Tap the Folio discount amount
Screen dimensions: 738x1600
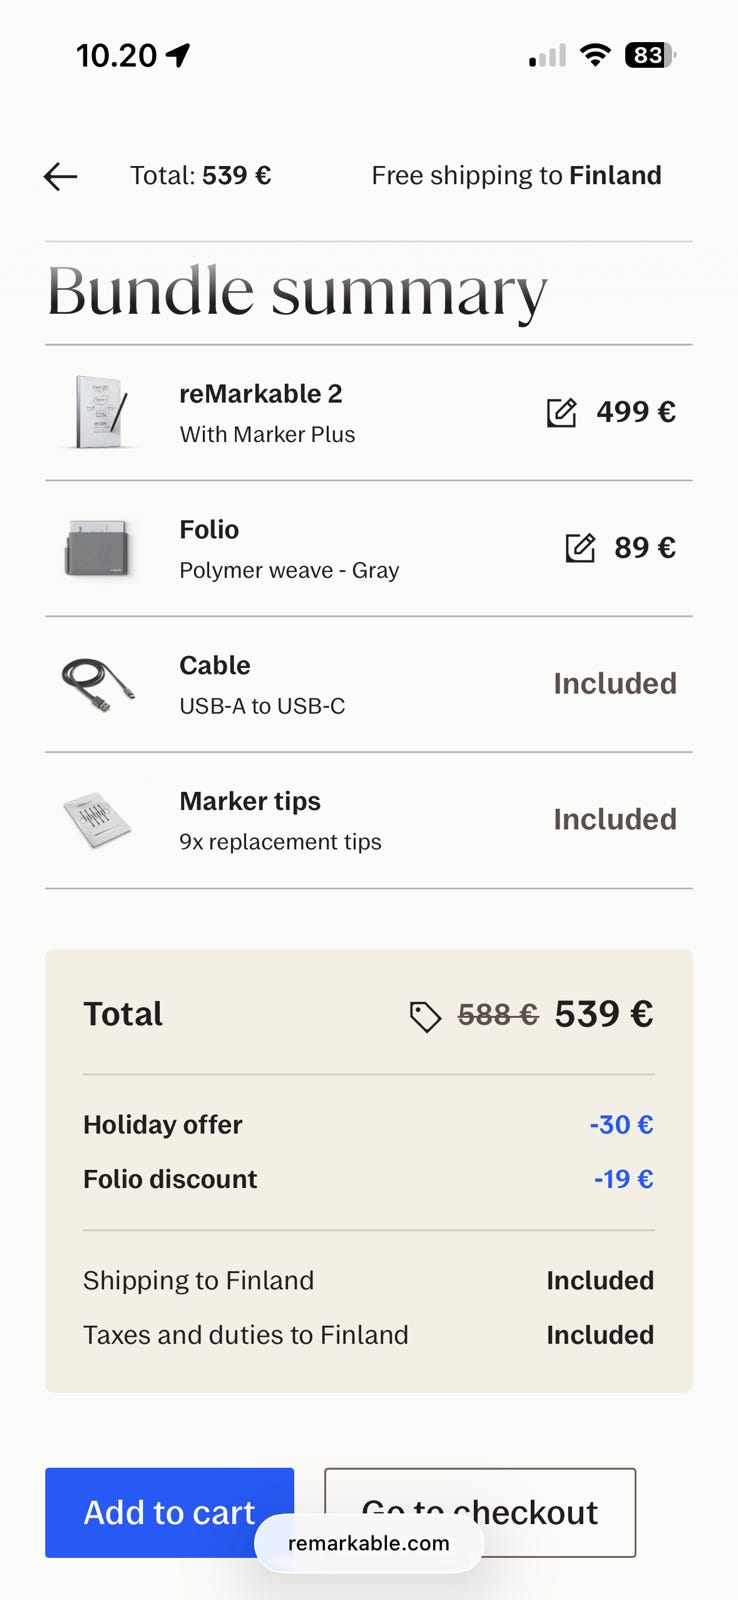coord(623,1179)
